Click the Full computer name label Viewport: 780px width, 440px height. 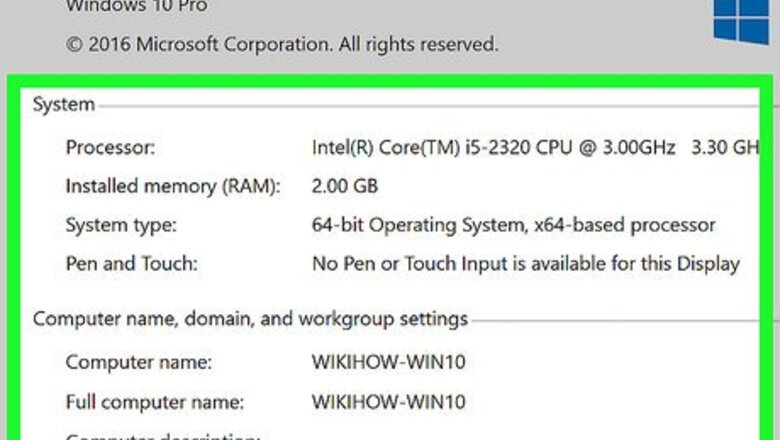155,402
